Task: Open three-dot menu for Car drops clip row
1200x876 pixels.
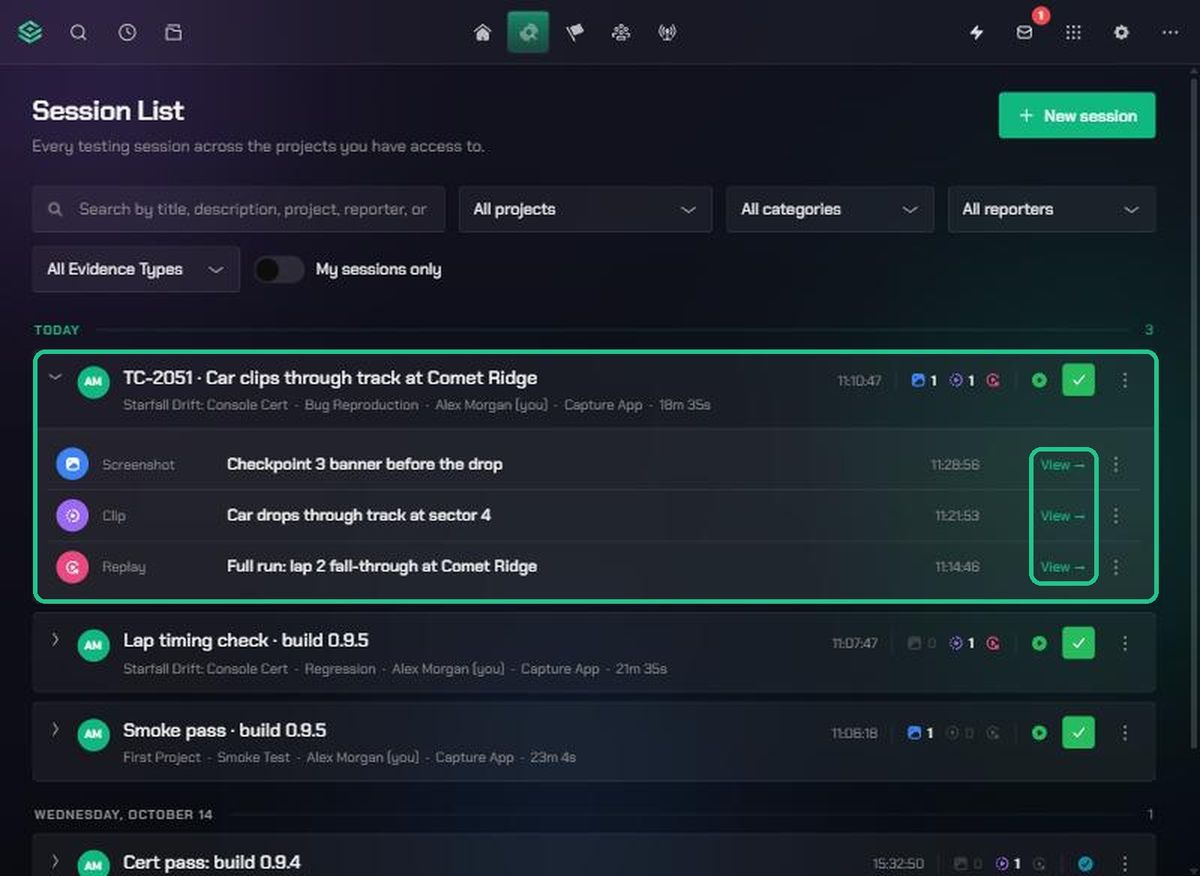Action: [x=1116, y=516]
